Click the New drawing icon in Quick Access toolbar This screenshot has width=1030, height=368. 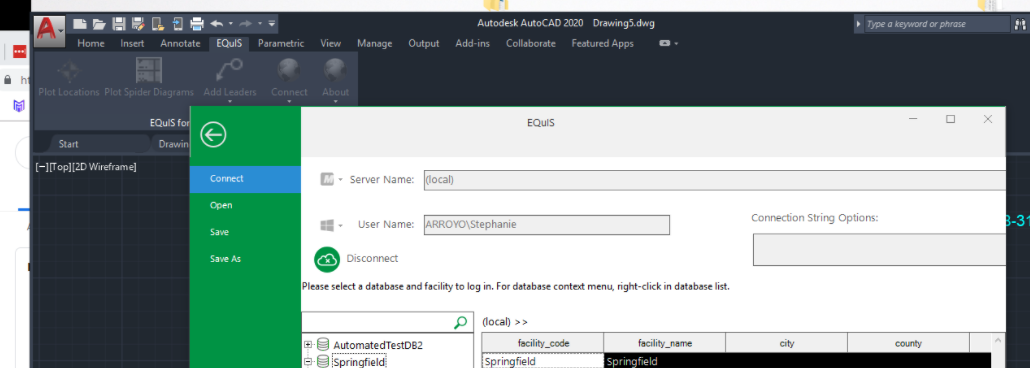(79, 24)
